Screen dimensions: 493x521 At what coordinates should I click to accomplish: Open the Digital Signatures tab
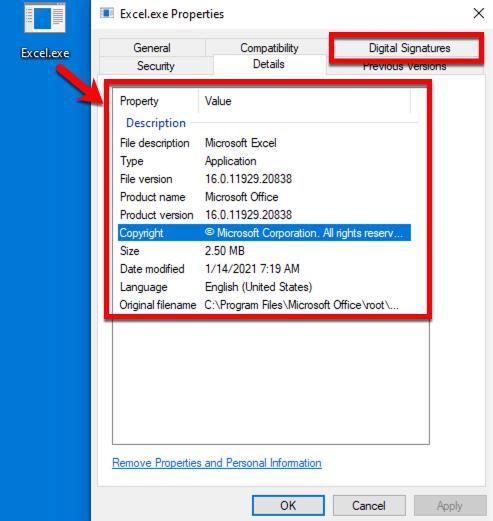[409, 48]
